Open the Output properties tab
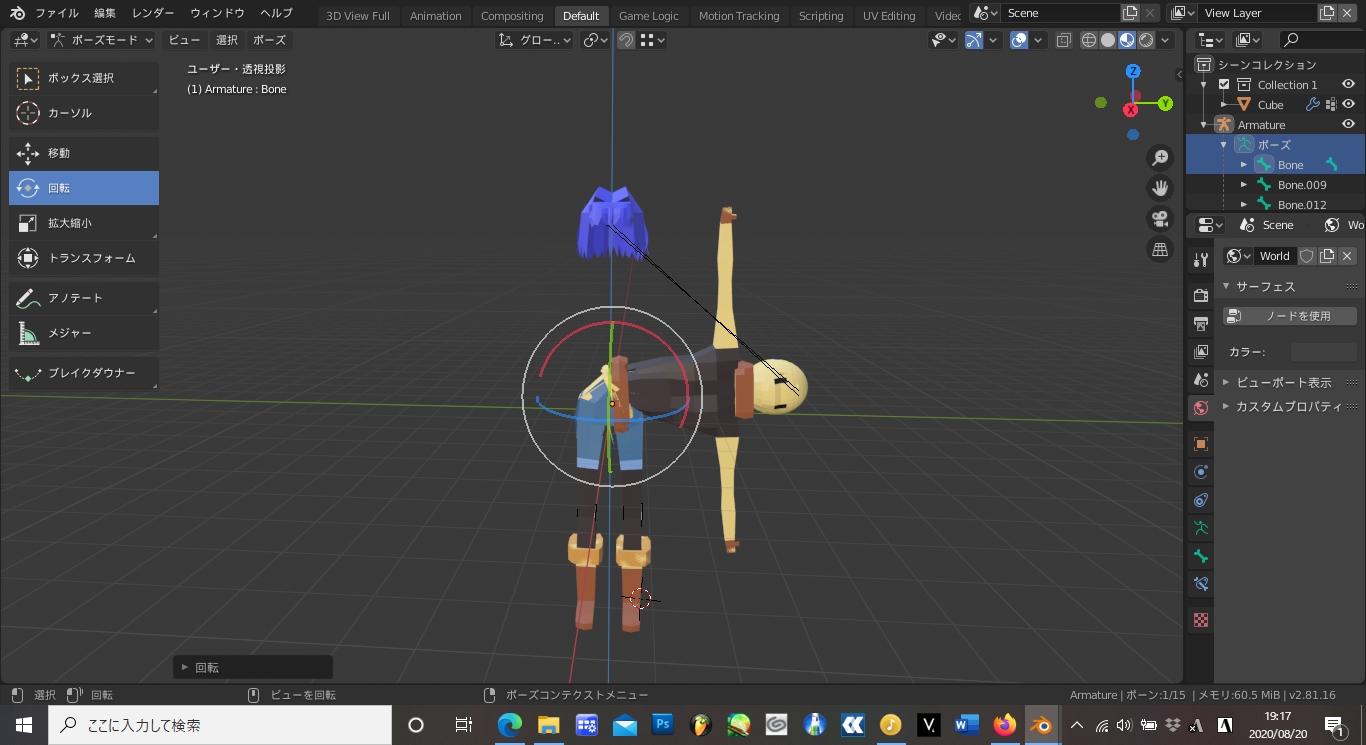This screenshot has height=745, width=1366. (1201, 324)
